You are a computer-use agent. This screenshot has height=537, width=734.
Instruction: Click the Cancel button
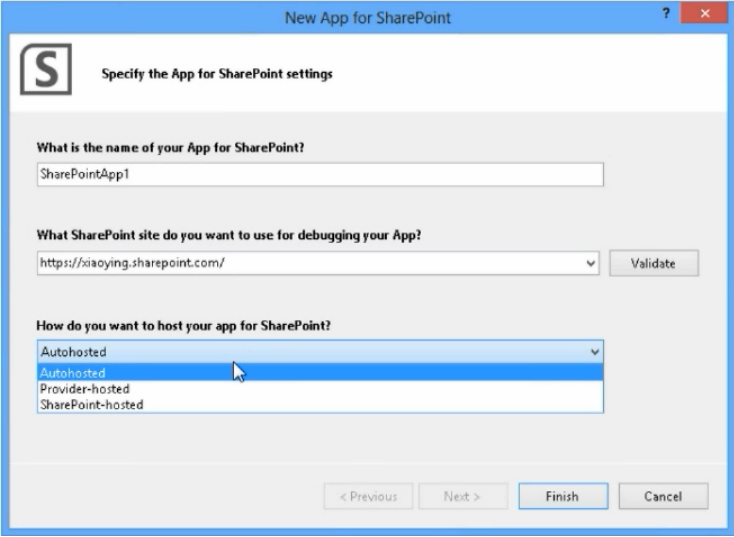[x=663, y=496]
